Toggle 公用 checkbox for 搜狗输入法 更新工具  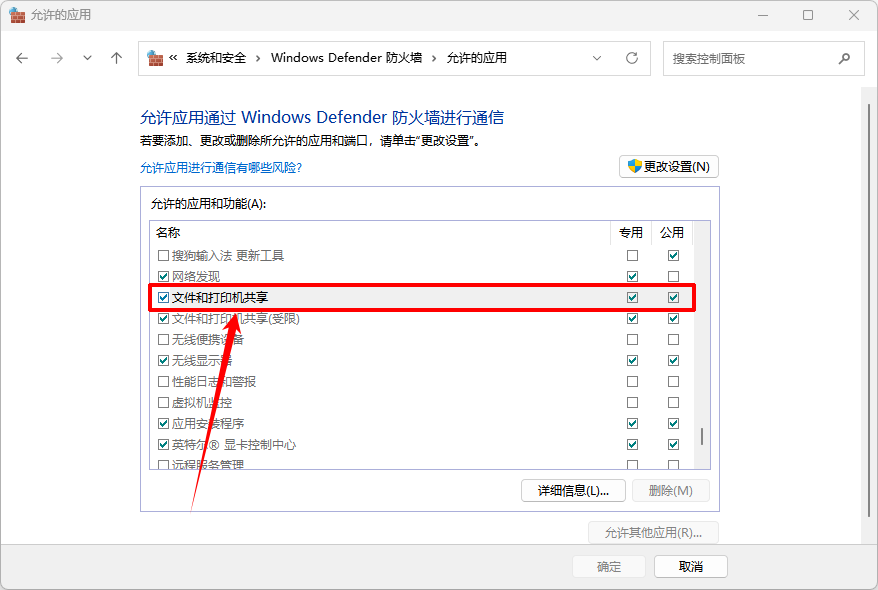[673, 256]
